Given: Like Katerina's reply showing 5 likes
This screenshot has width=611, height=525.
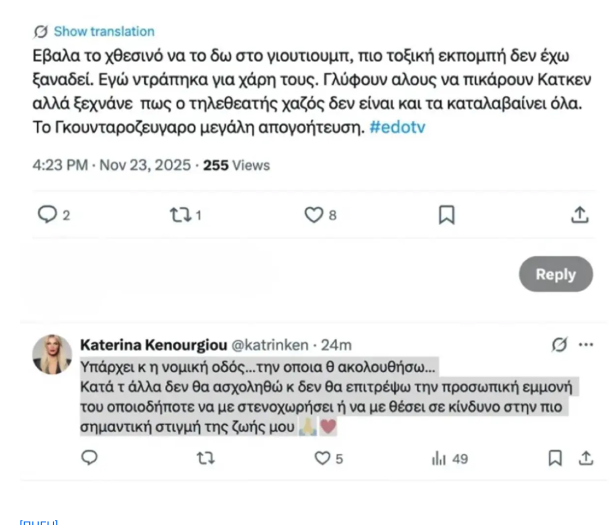Looking at the screenshot, I should click(x=322, y=458).
